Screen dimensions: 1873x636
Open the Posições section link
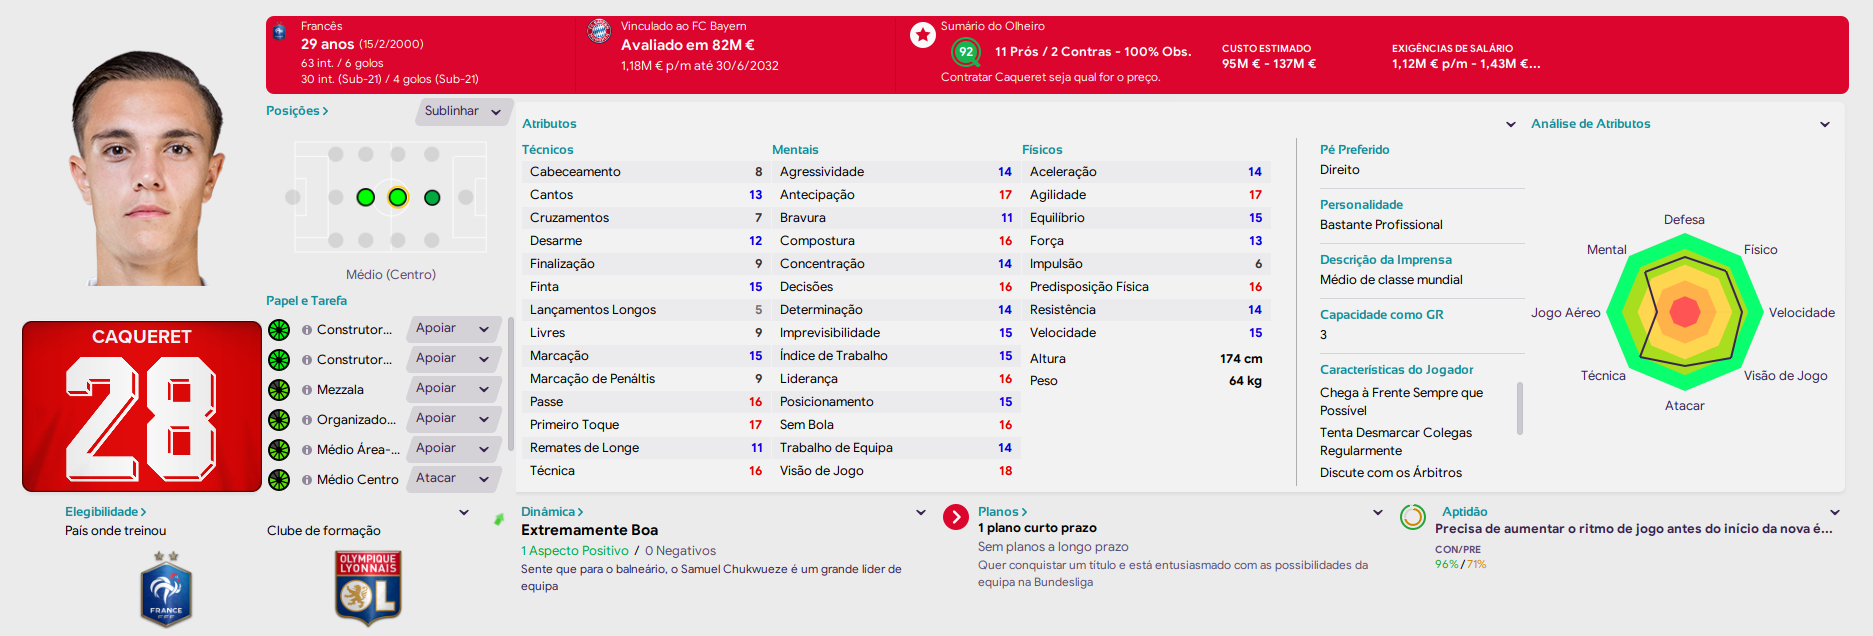click(297, 111)
